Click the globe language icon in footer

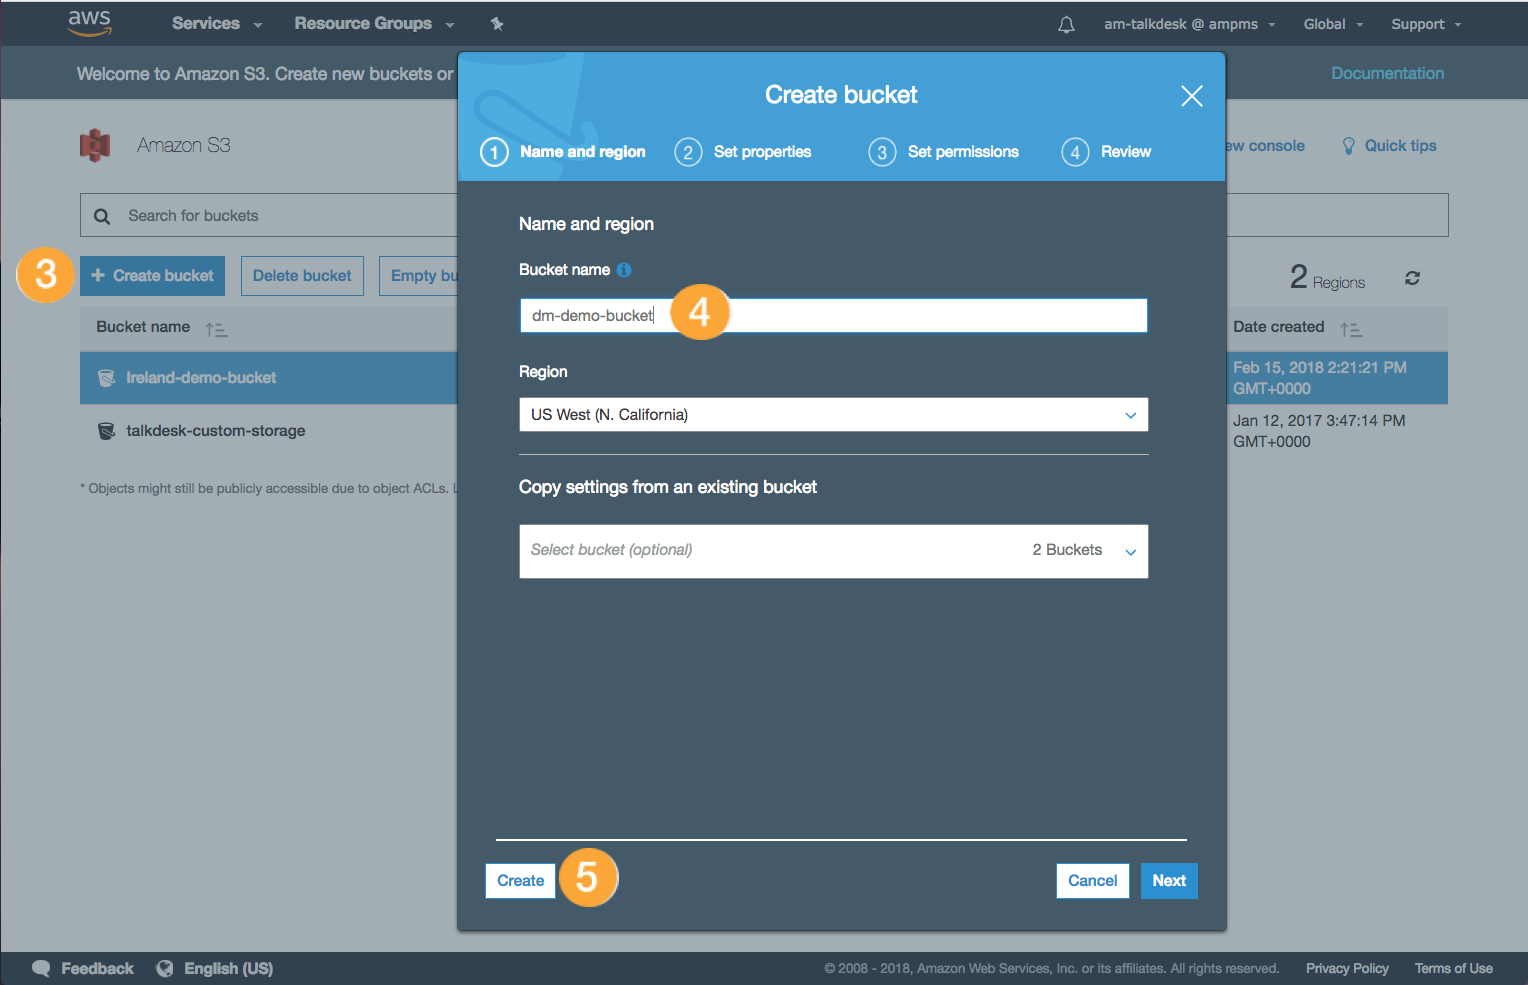[165, 968]
